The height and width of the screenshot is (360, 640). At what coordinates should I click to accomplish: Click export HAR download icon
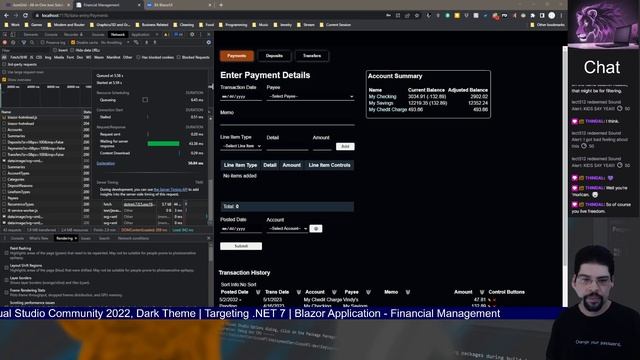(x=155, y=42)
